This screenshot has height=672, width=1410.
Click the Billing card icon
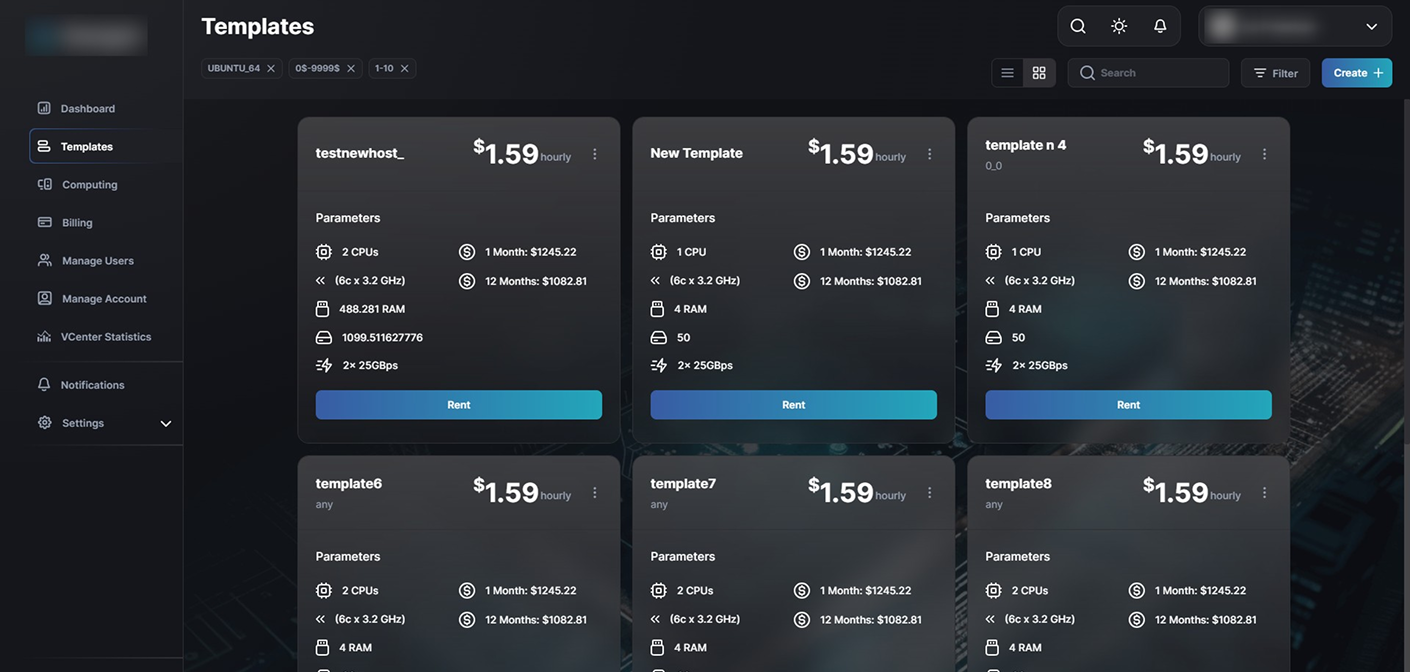click(44, 222)
